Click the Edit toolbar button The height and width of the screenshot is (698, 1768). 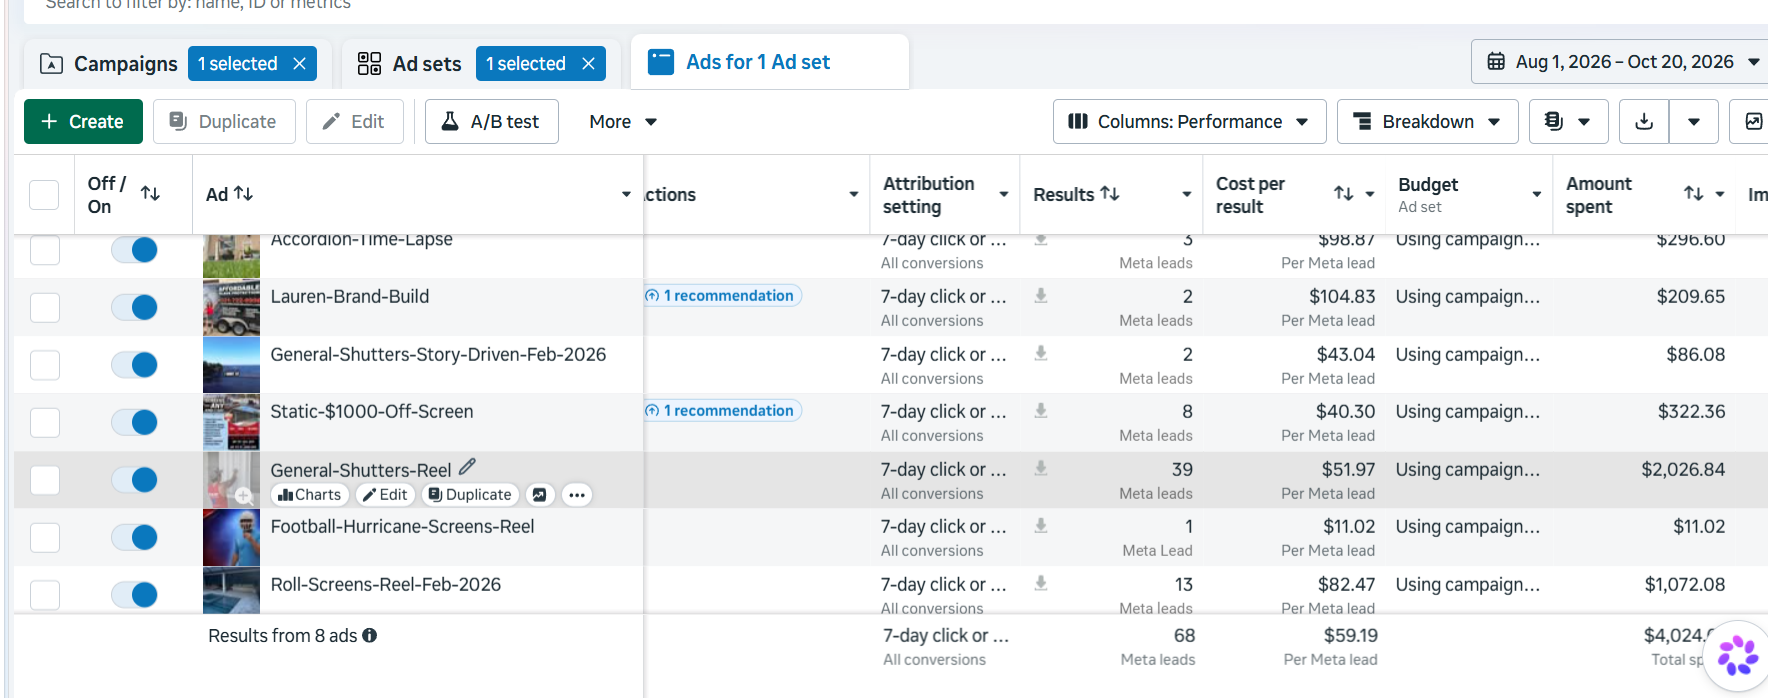click(x=354, y=121)
